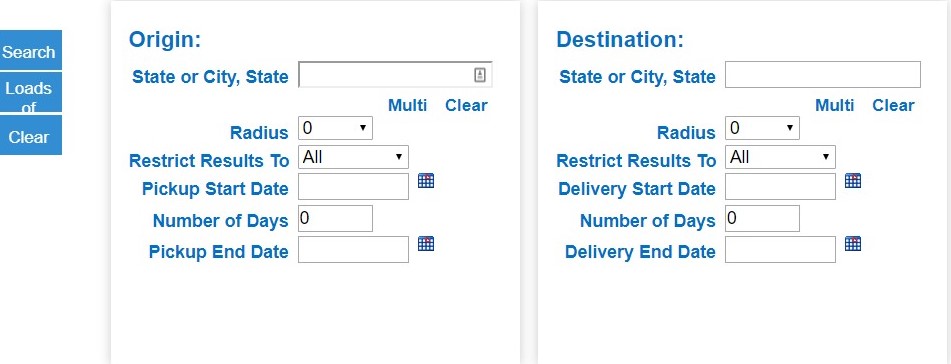
Task: Click Destination Number of Days field
Action: pyautogui.click(x=762, y=218)
